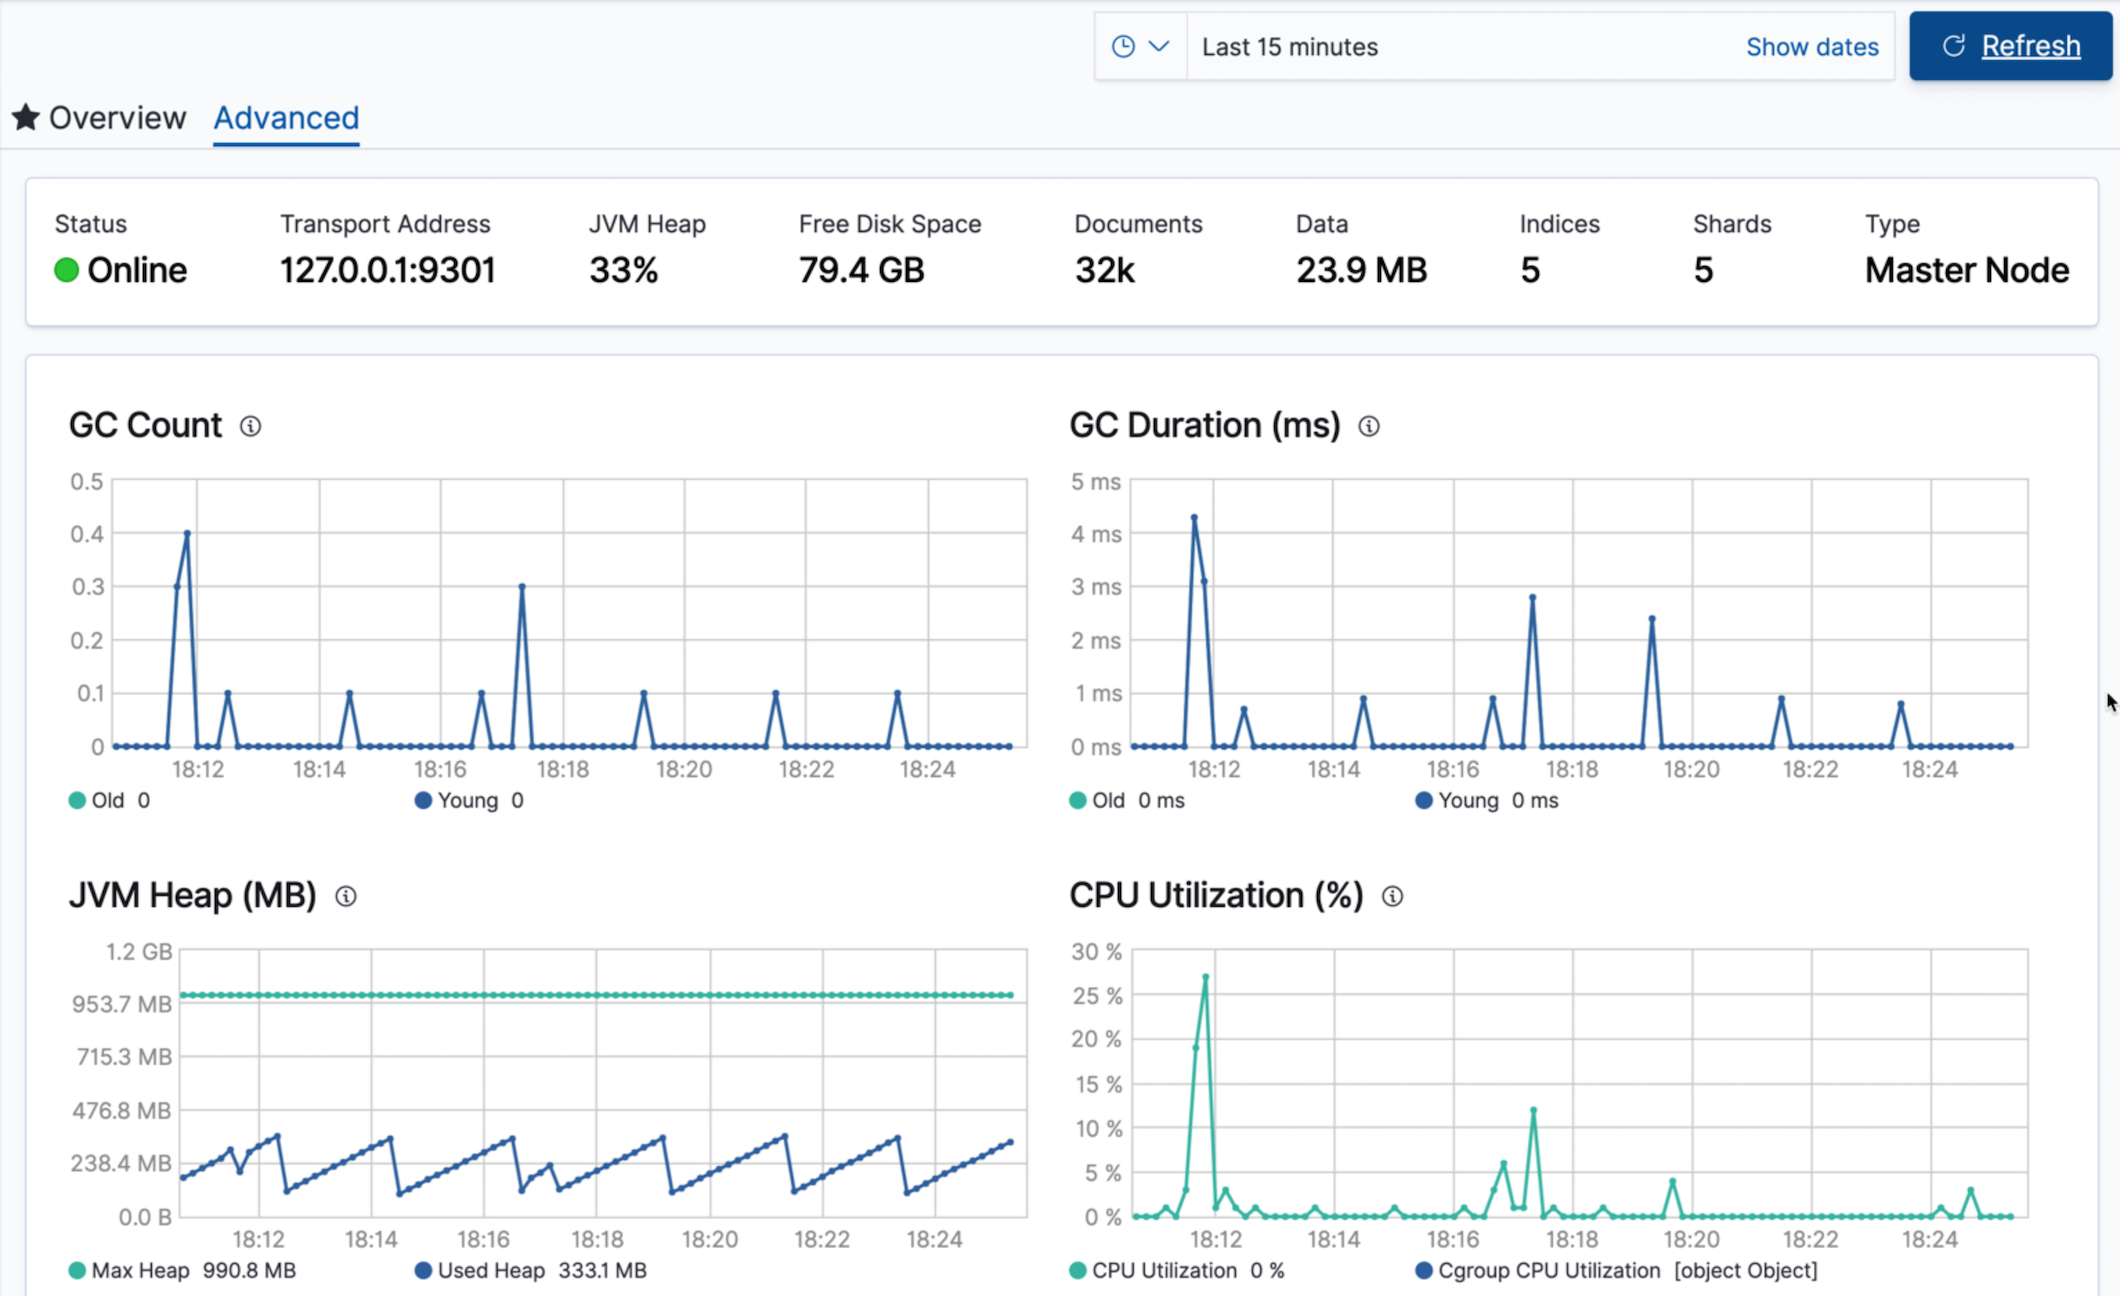Viewport: 2120px width, 1296px height.
Task: Click the Show dates link
Action: click(x=1812, y=46)
